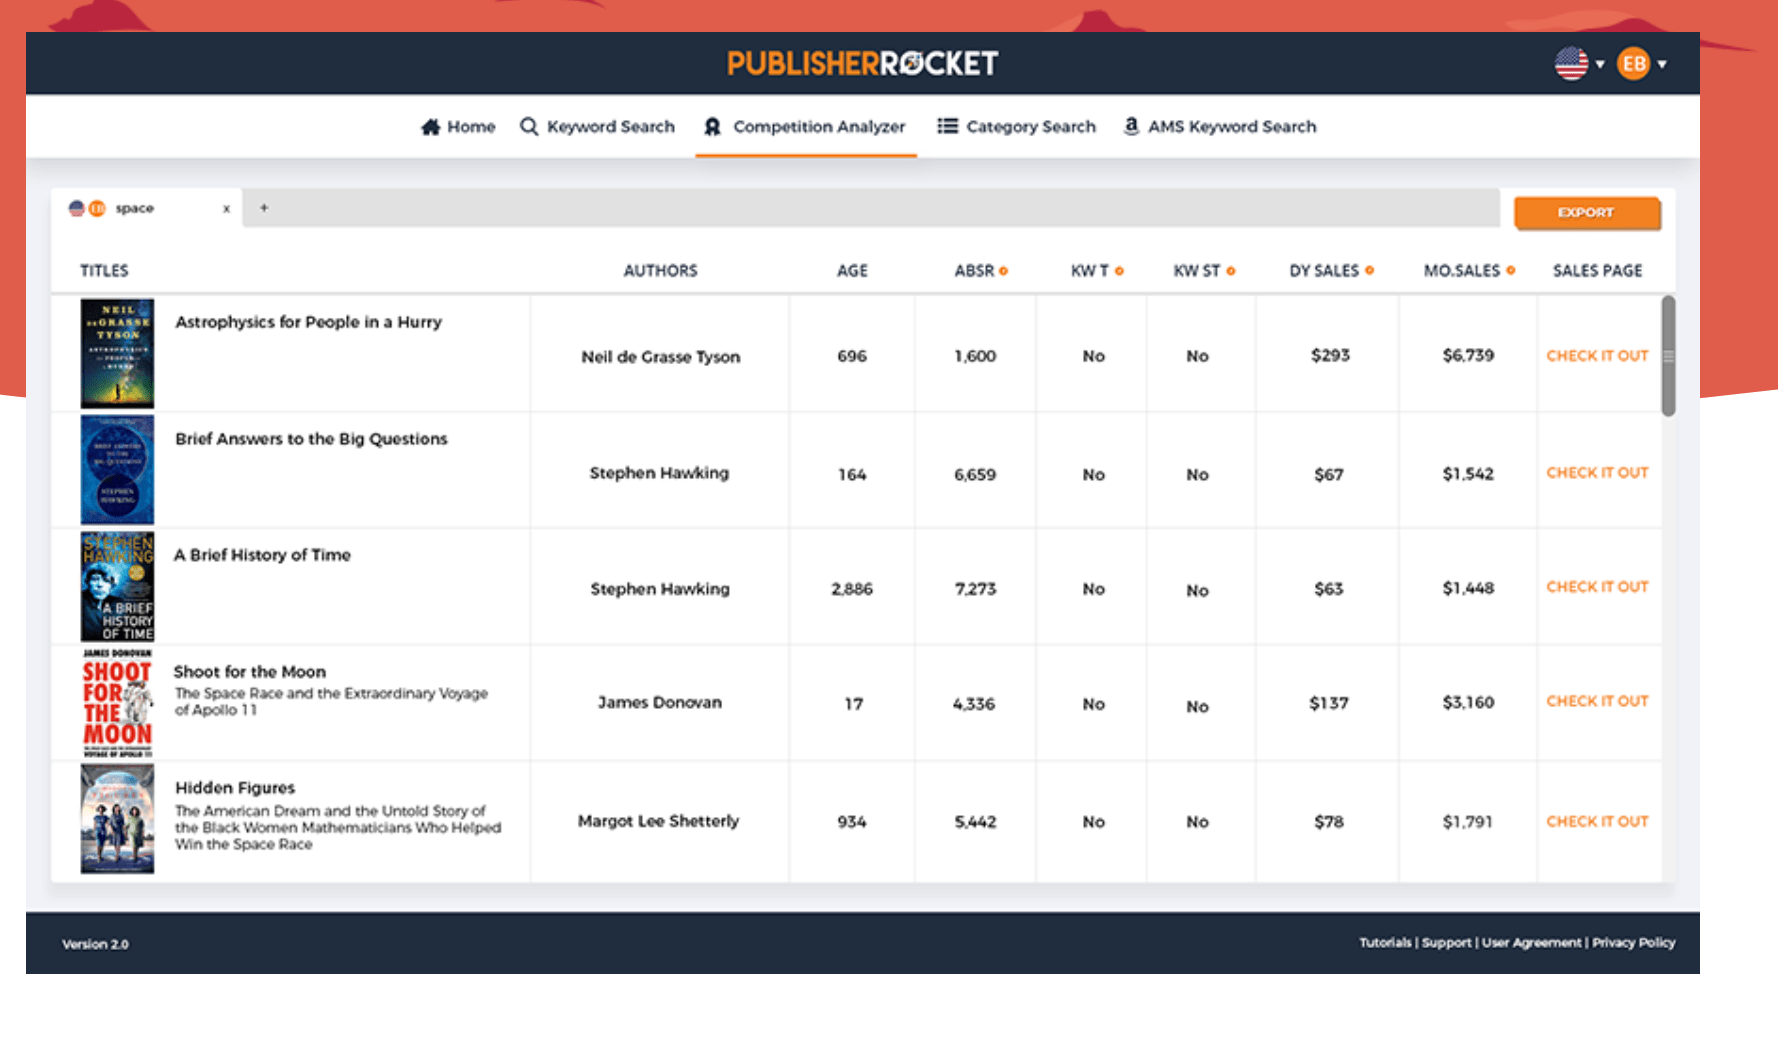Click title 'Shoot for the Moon'

click(x=249, y=672)
